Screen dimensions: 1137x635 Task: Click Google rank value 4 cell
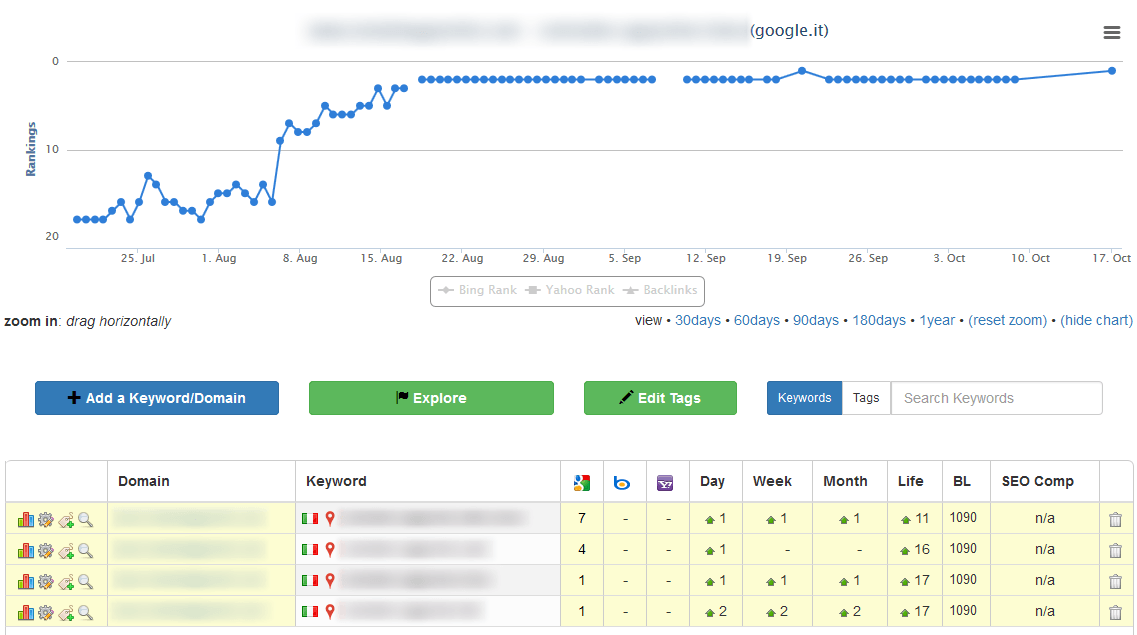(x=582, y=549)
